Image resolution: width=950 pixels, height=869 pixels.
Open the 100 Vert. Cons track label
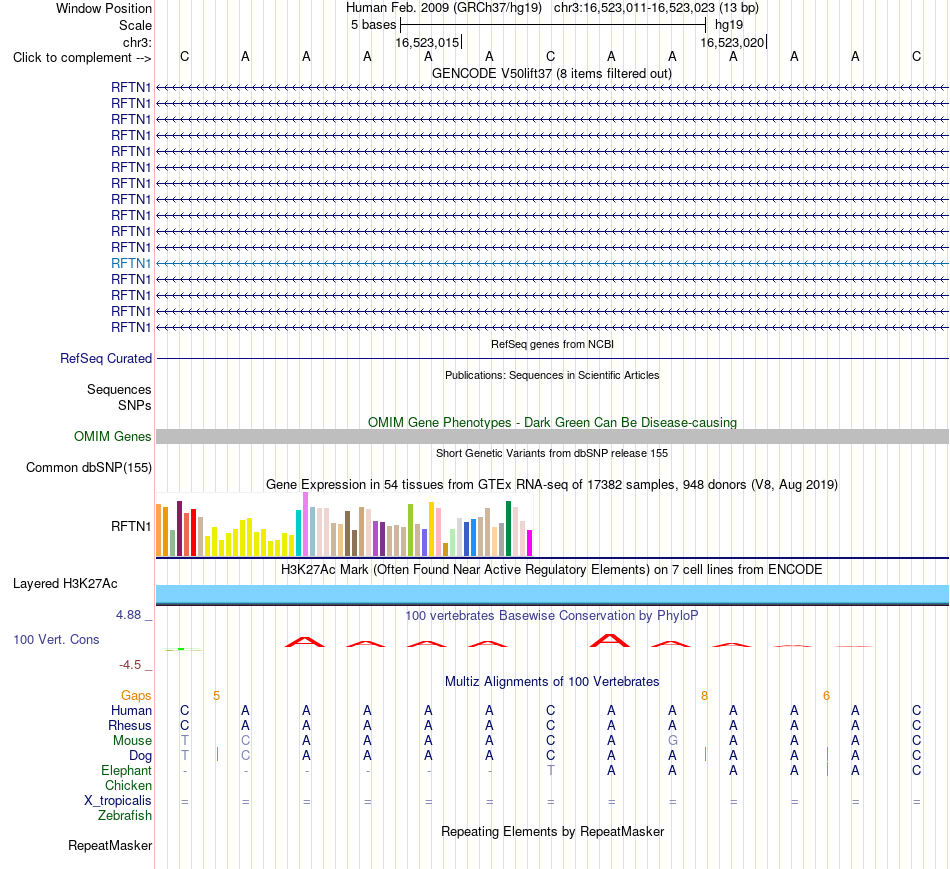(56, 639)
